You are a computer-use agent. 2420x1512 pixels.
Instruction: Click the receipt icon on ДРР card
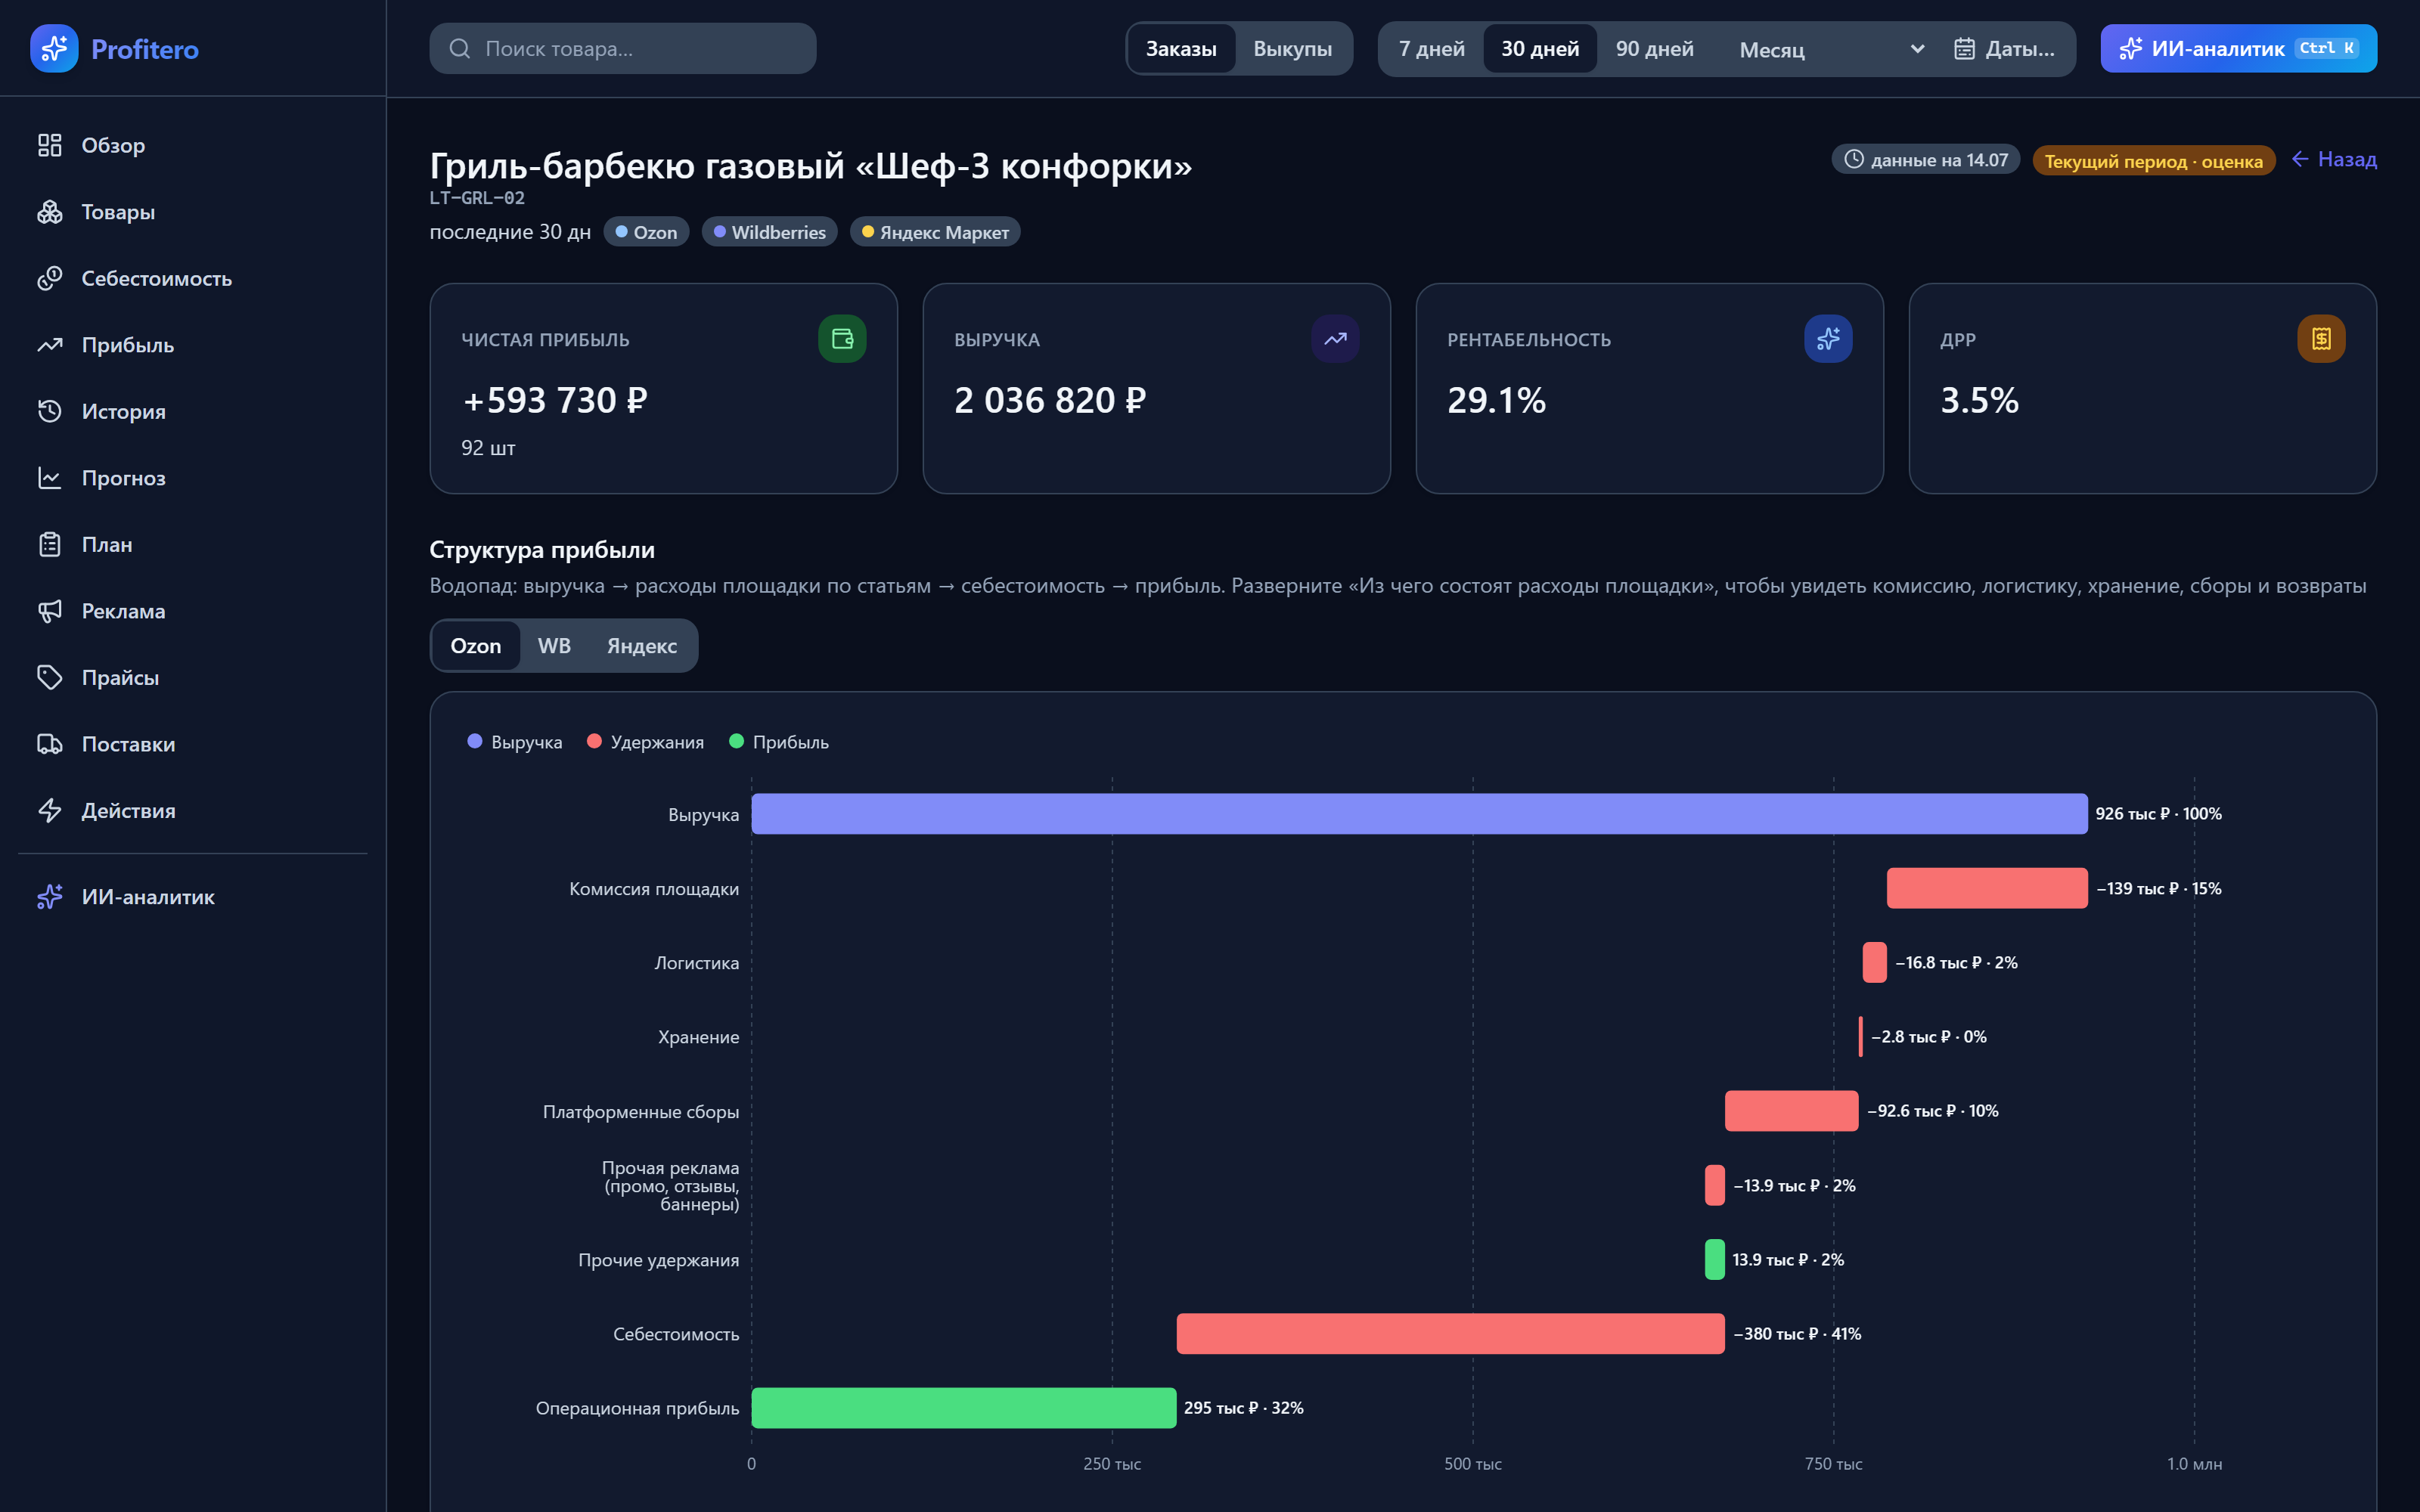2321,339
